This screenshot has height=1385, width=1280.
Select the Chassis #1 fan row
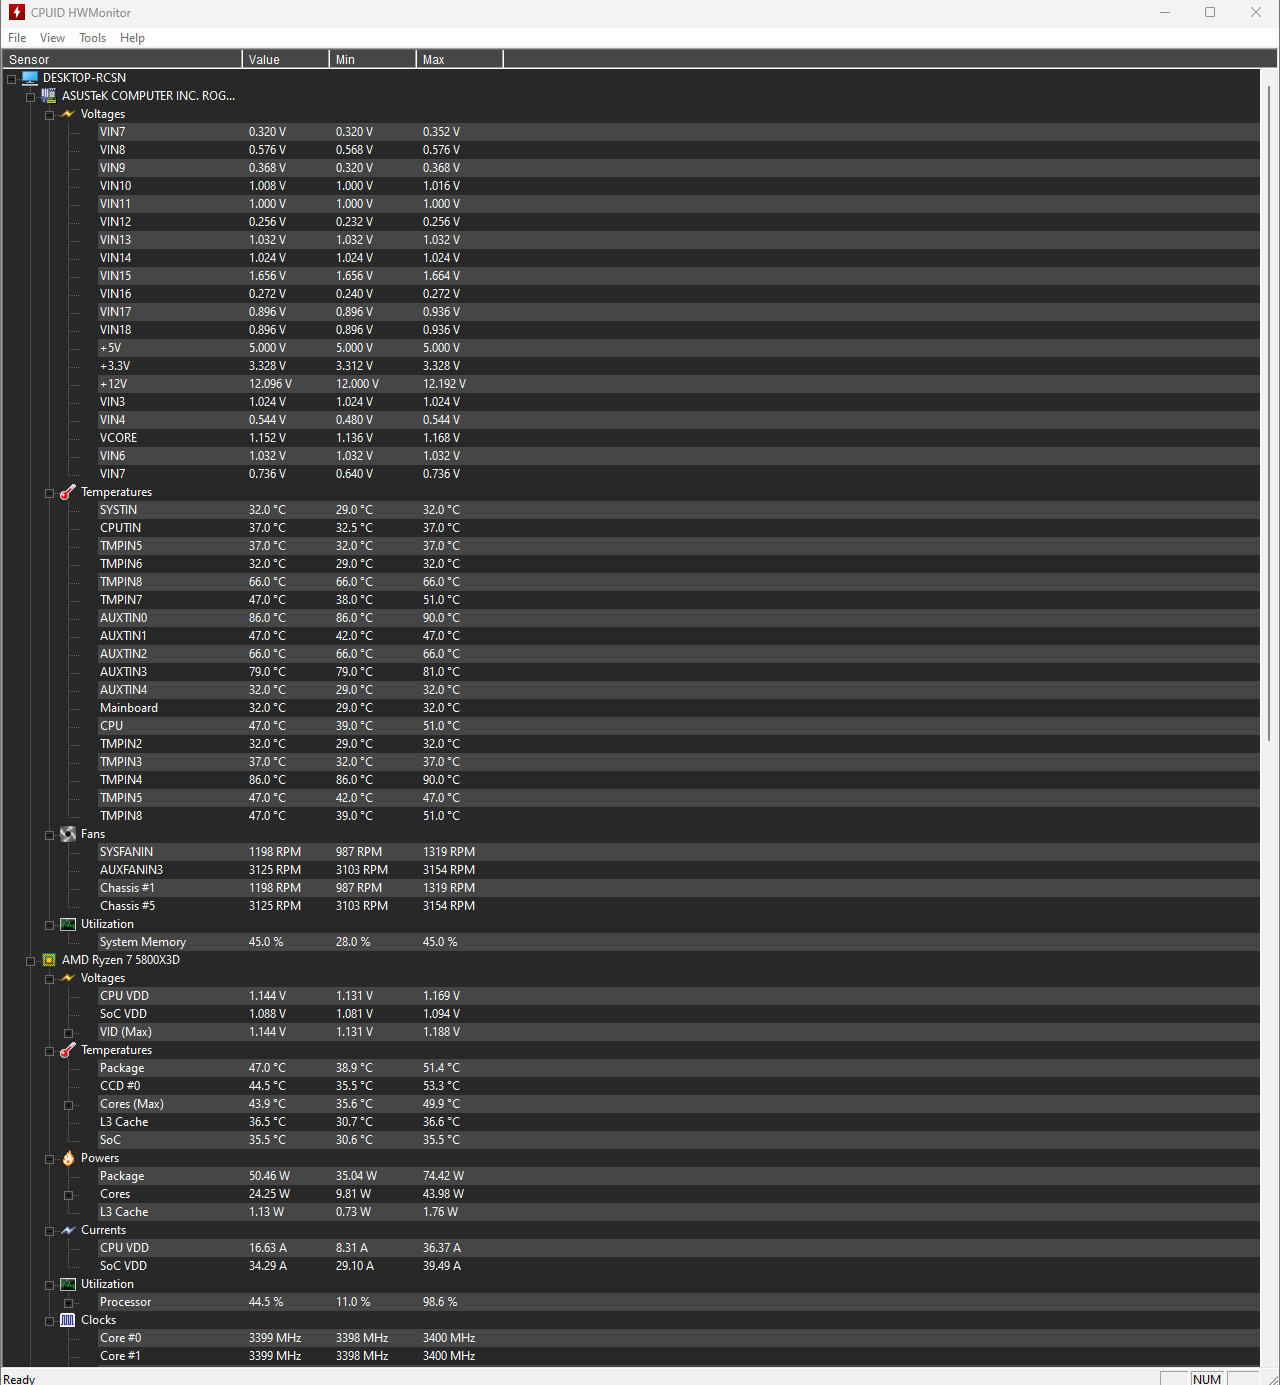pos(679,888)
